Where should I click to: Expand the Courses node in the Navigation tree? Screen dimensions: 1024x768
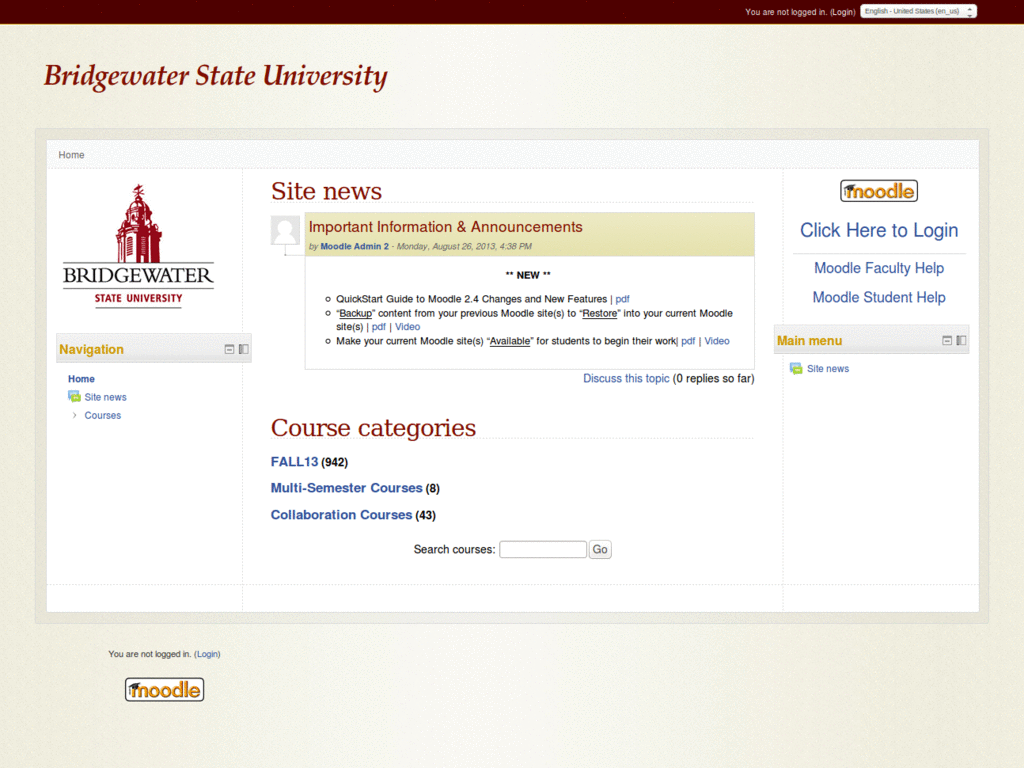click(74, 415)
